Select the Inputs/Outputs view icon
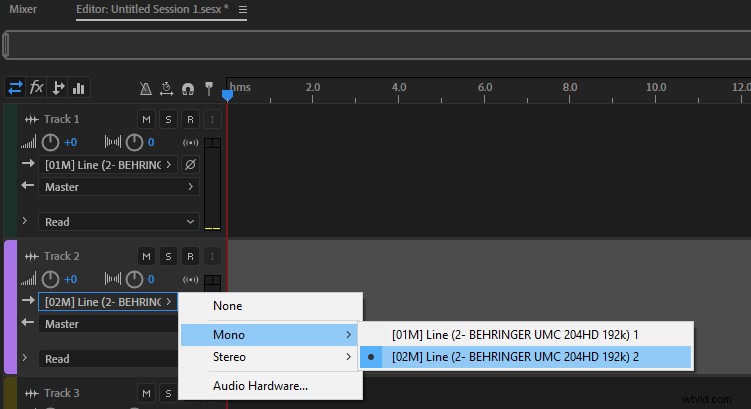 tap(15, 88)
